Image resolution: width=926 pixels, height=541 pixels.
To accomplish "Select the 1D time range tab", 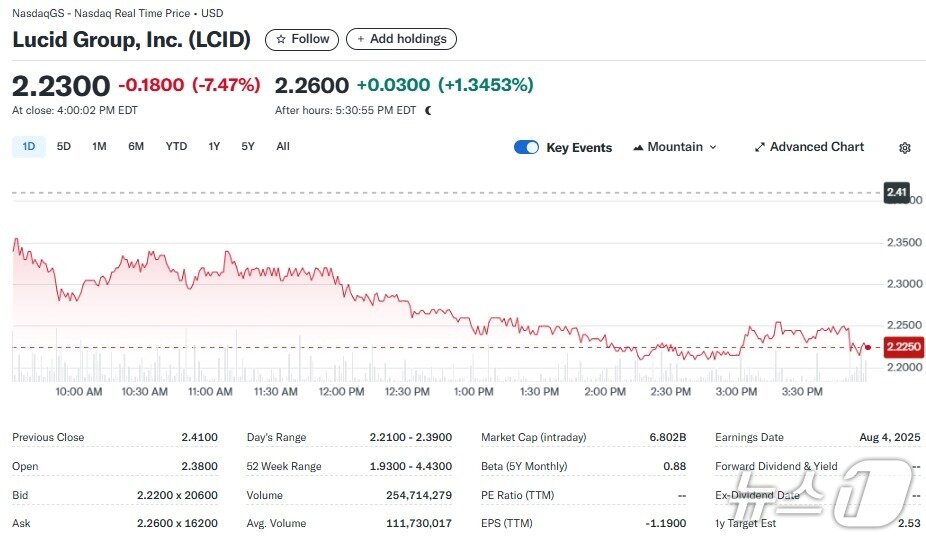I will pyautogui.click(x=29, y=146).
